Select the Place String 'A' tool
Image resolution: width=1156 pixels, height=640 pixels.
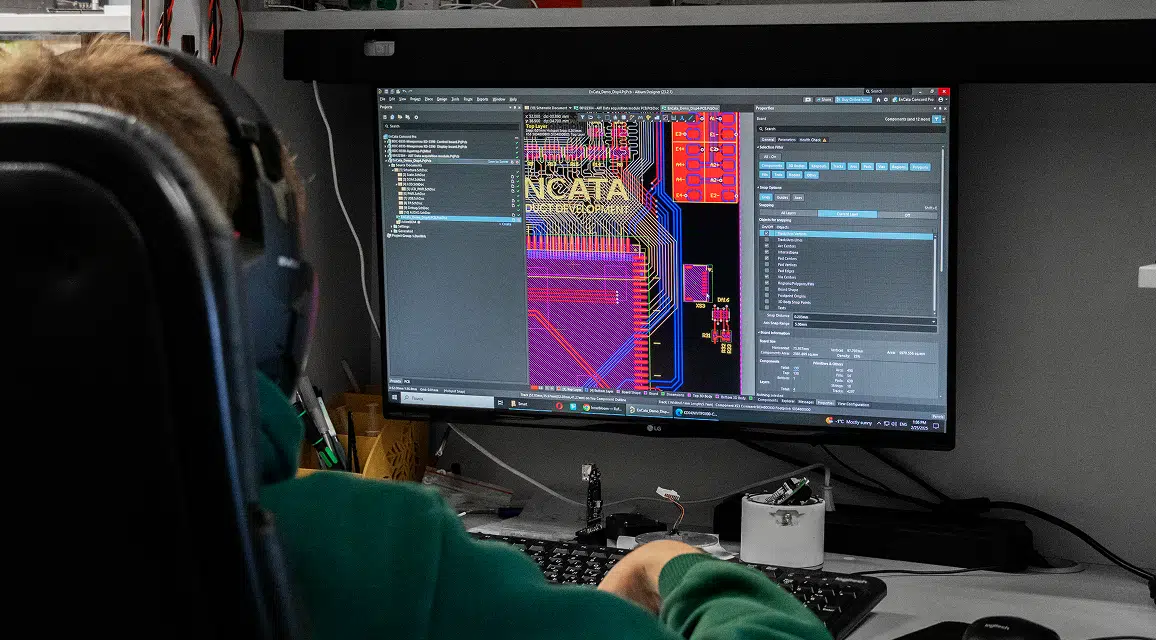[x=682, y=118]
